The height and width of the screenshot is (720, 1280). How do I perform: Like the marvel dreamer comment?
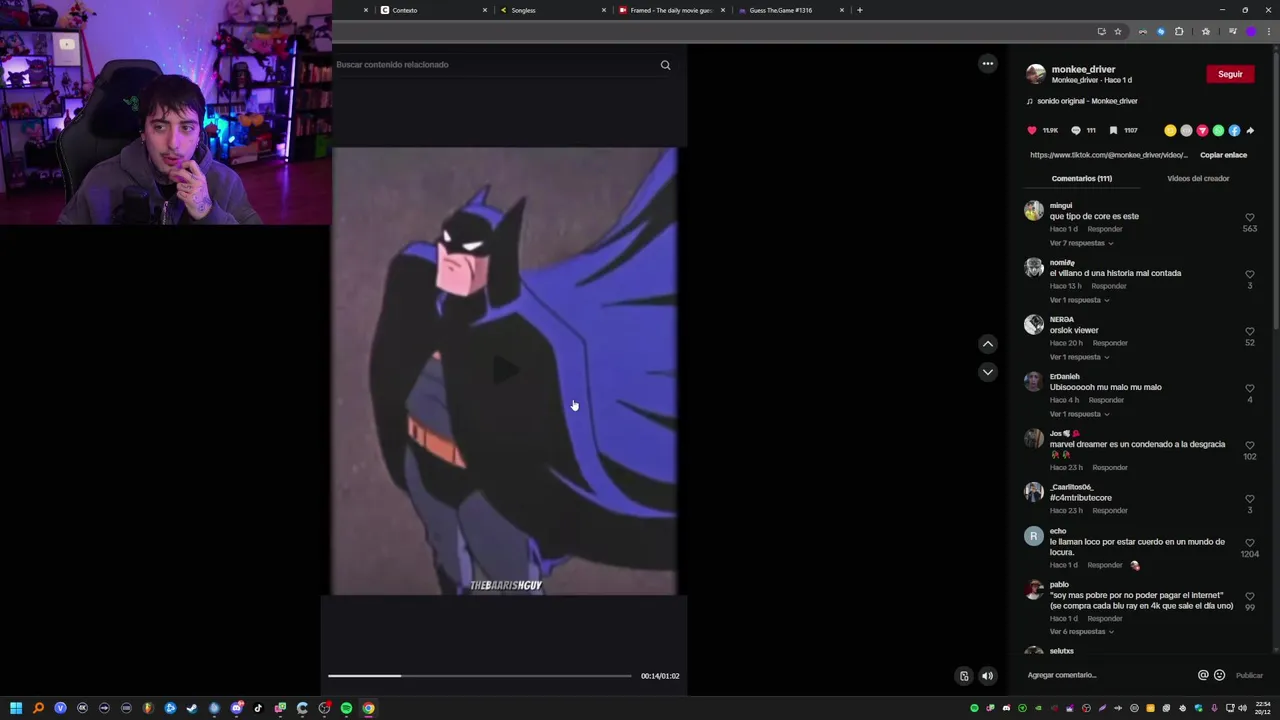(1249, 445)
